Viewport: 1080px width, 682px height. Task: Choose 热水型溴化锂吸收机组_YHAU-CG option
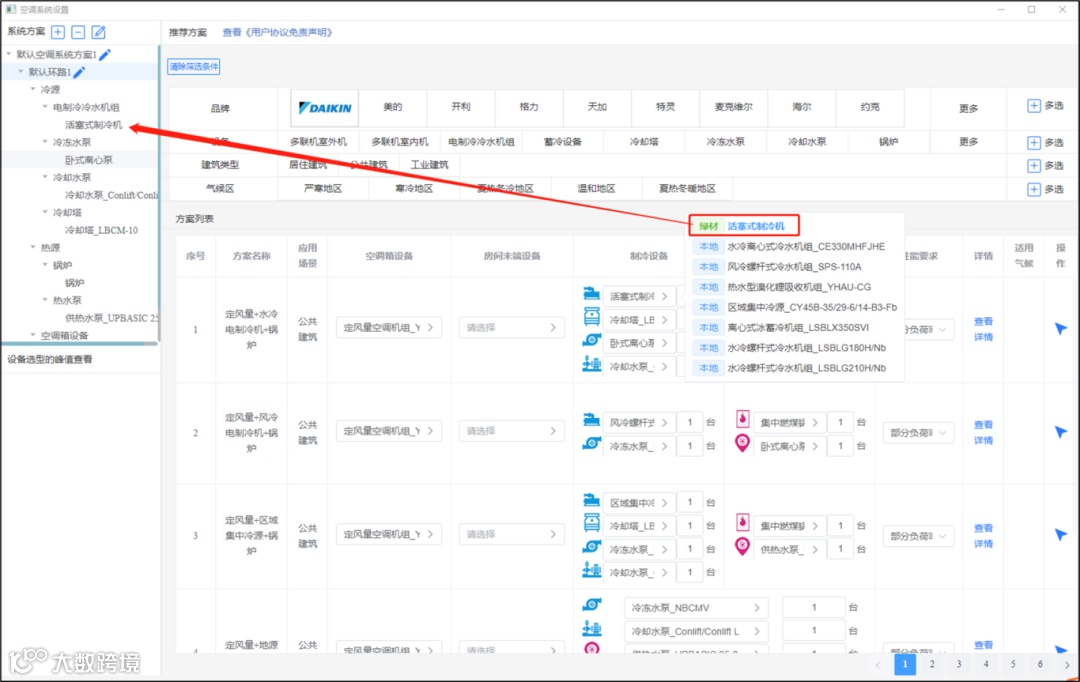pos(799,287)
